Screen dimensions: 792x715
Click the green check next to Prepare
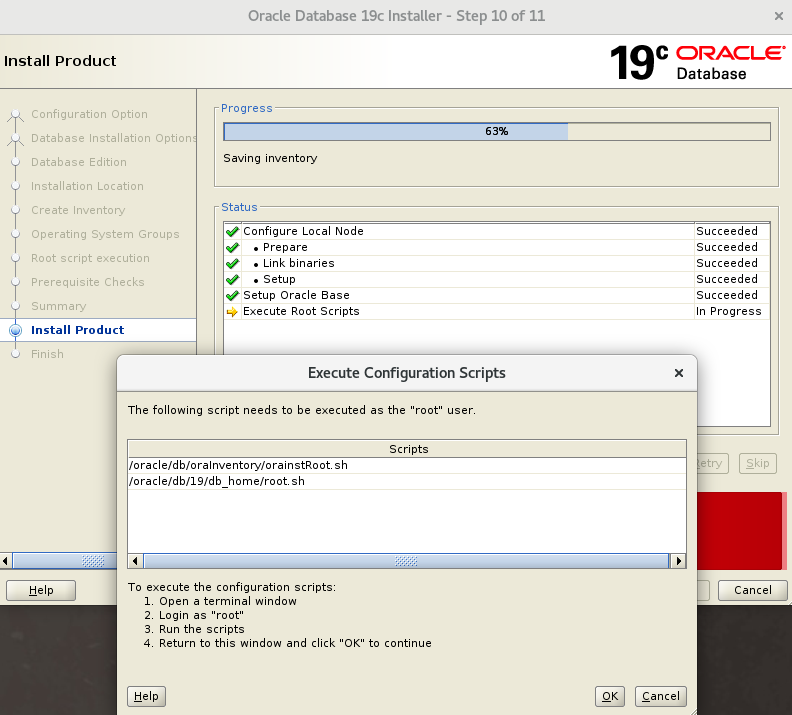[x=232, y=247]
